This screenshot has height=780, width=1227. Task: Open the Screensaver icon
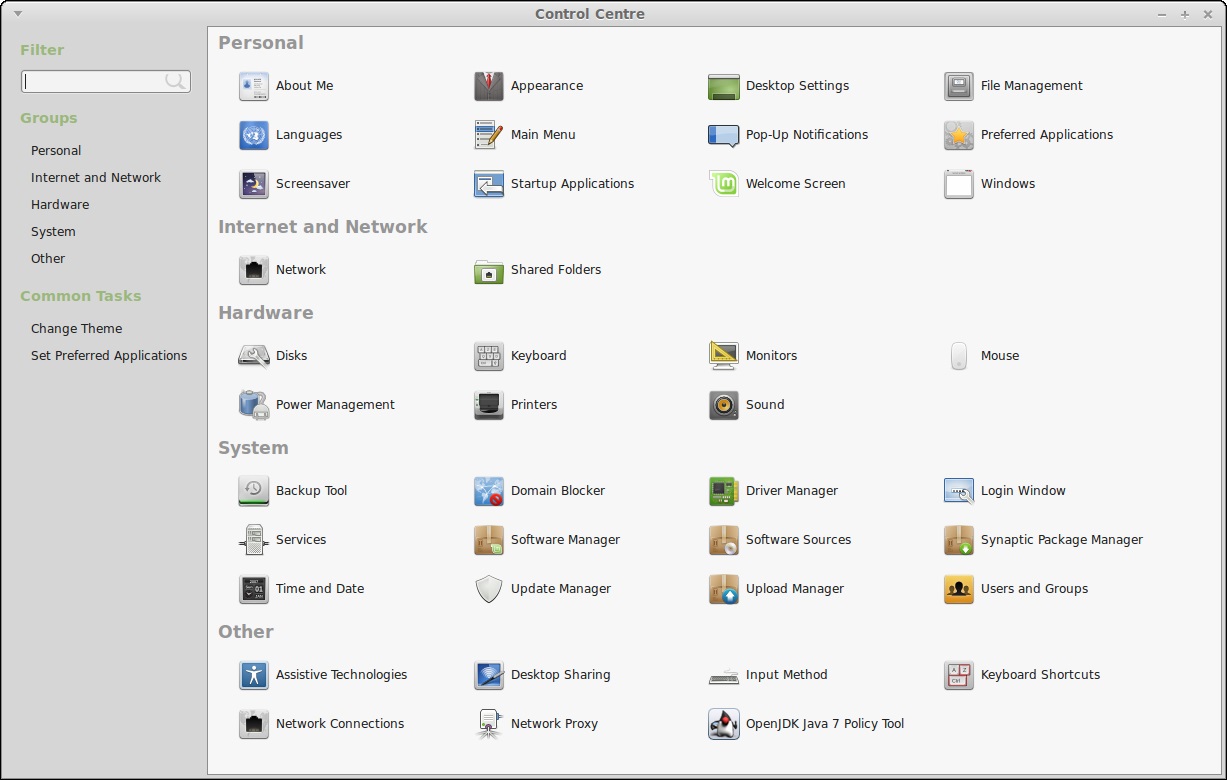coord(254,184)
